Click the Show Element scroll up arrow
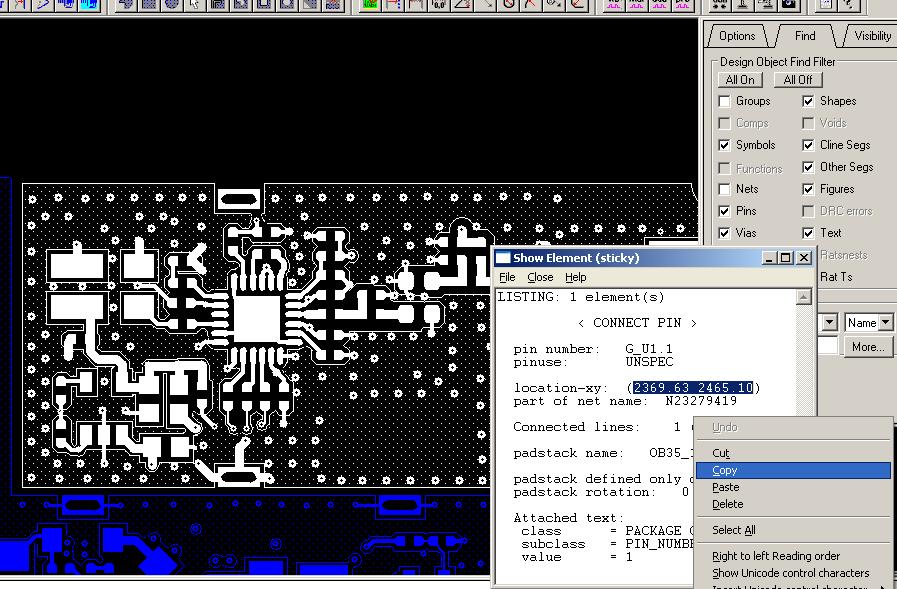The width and height of the screenshot is (897, 589). click(803, 297)
